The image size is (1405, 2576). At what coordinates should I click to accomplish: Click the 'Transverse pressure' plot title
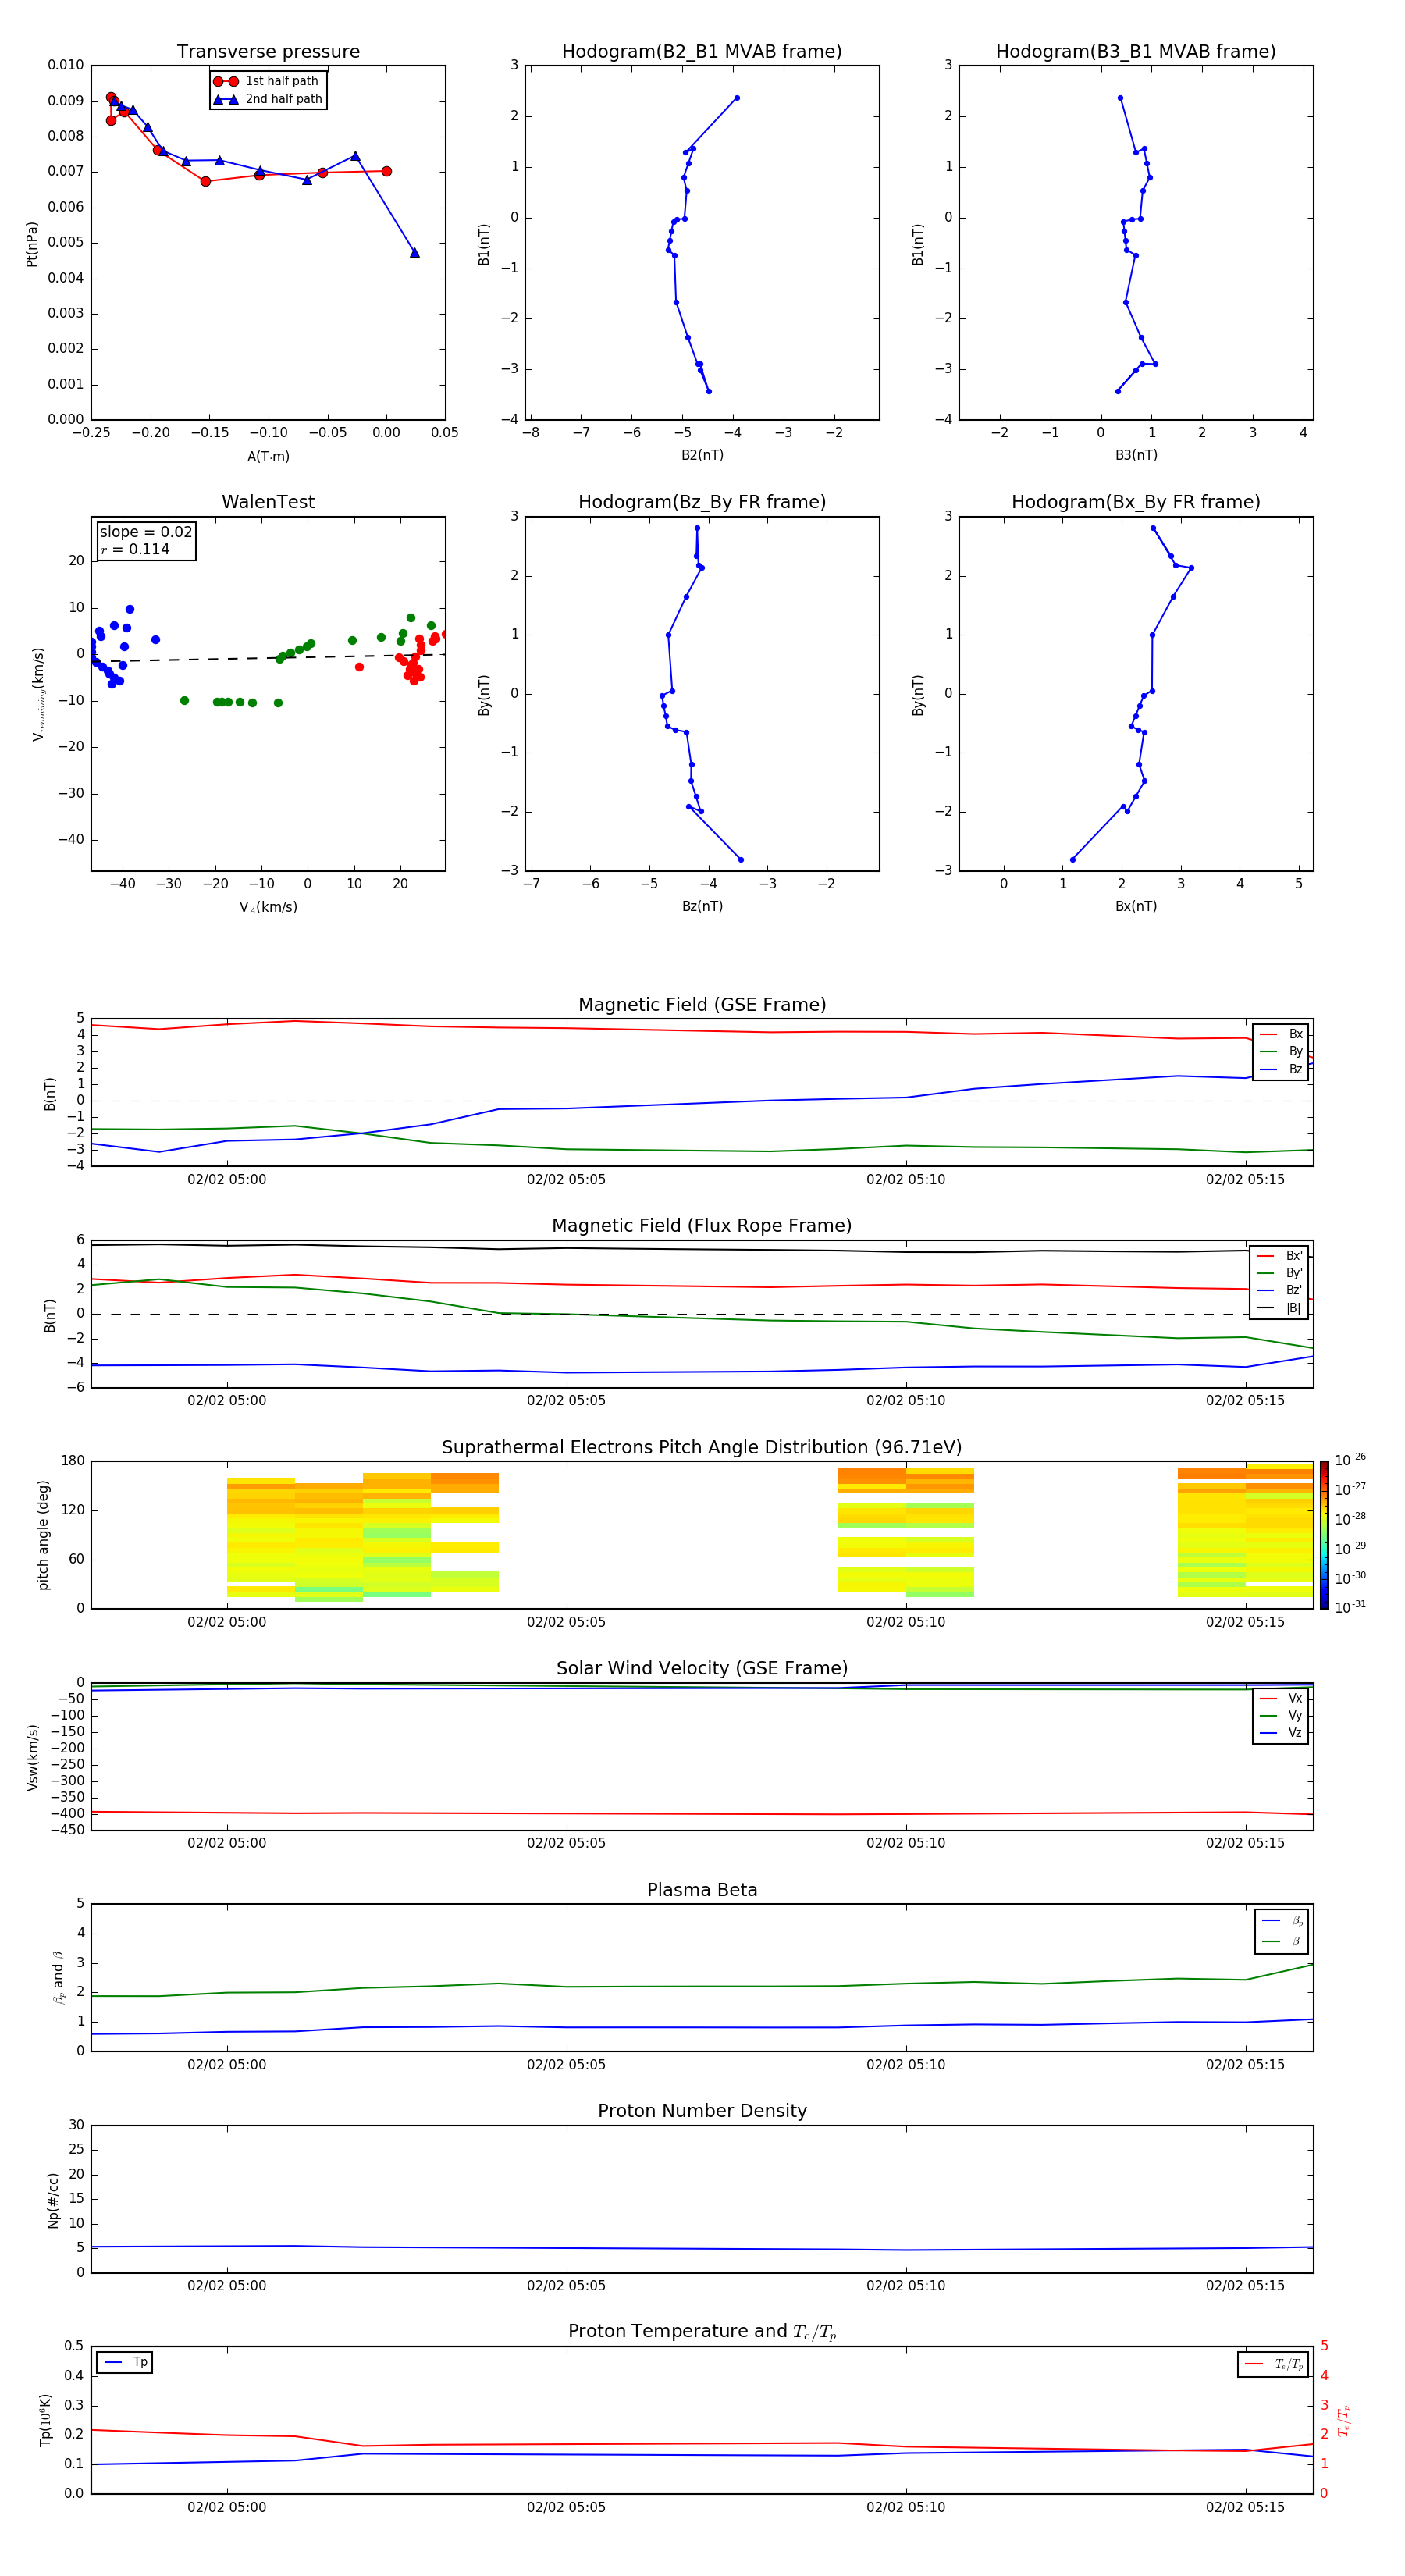tap(268, 52)
